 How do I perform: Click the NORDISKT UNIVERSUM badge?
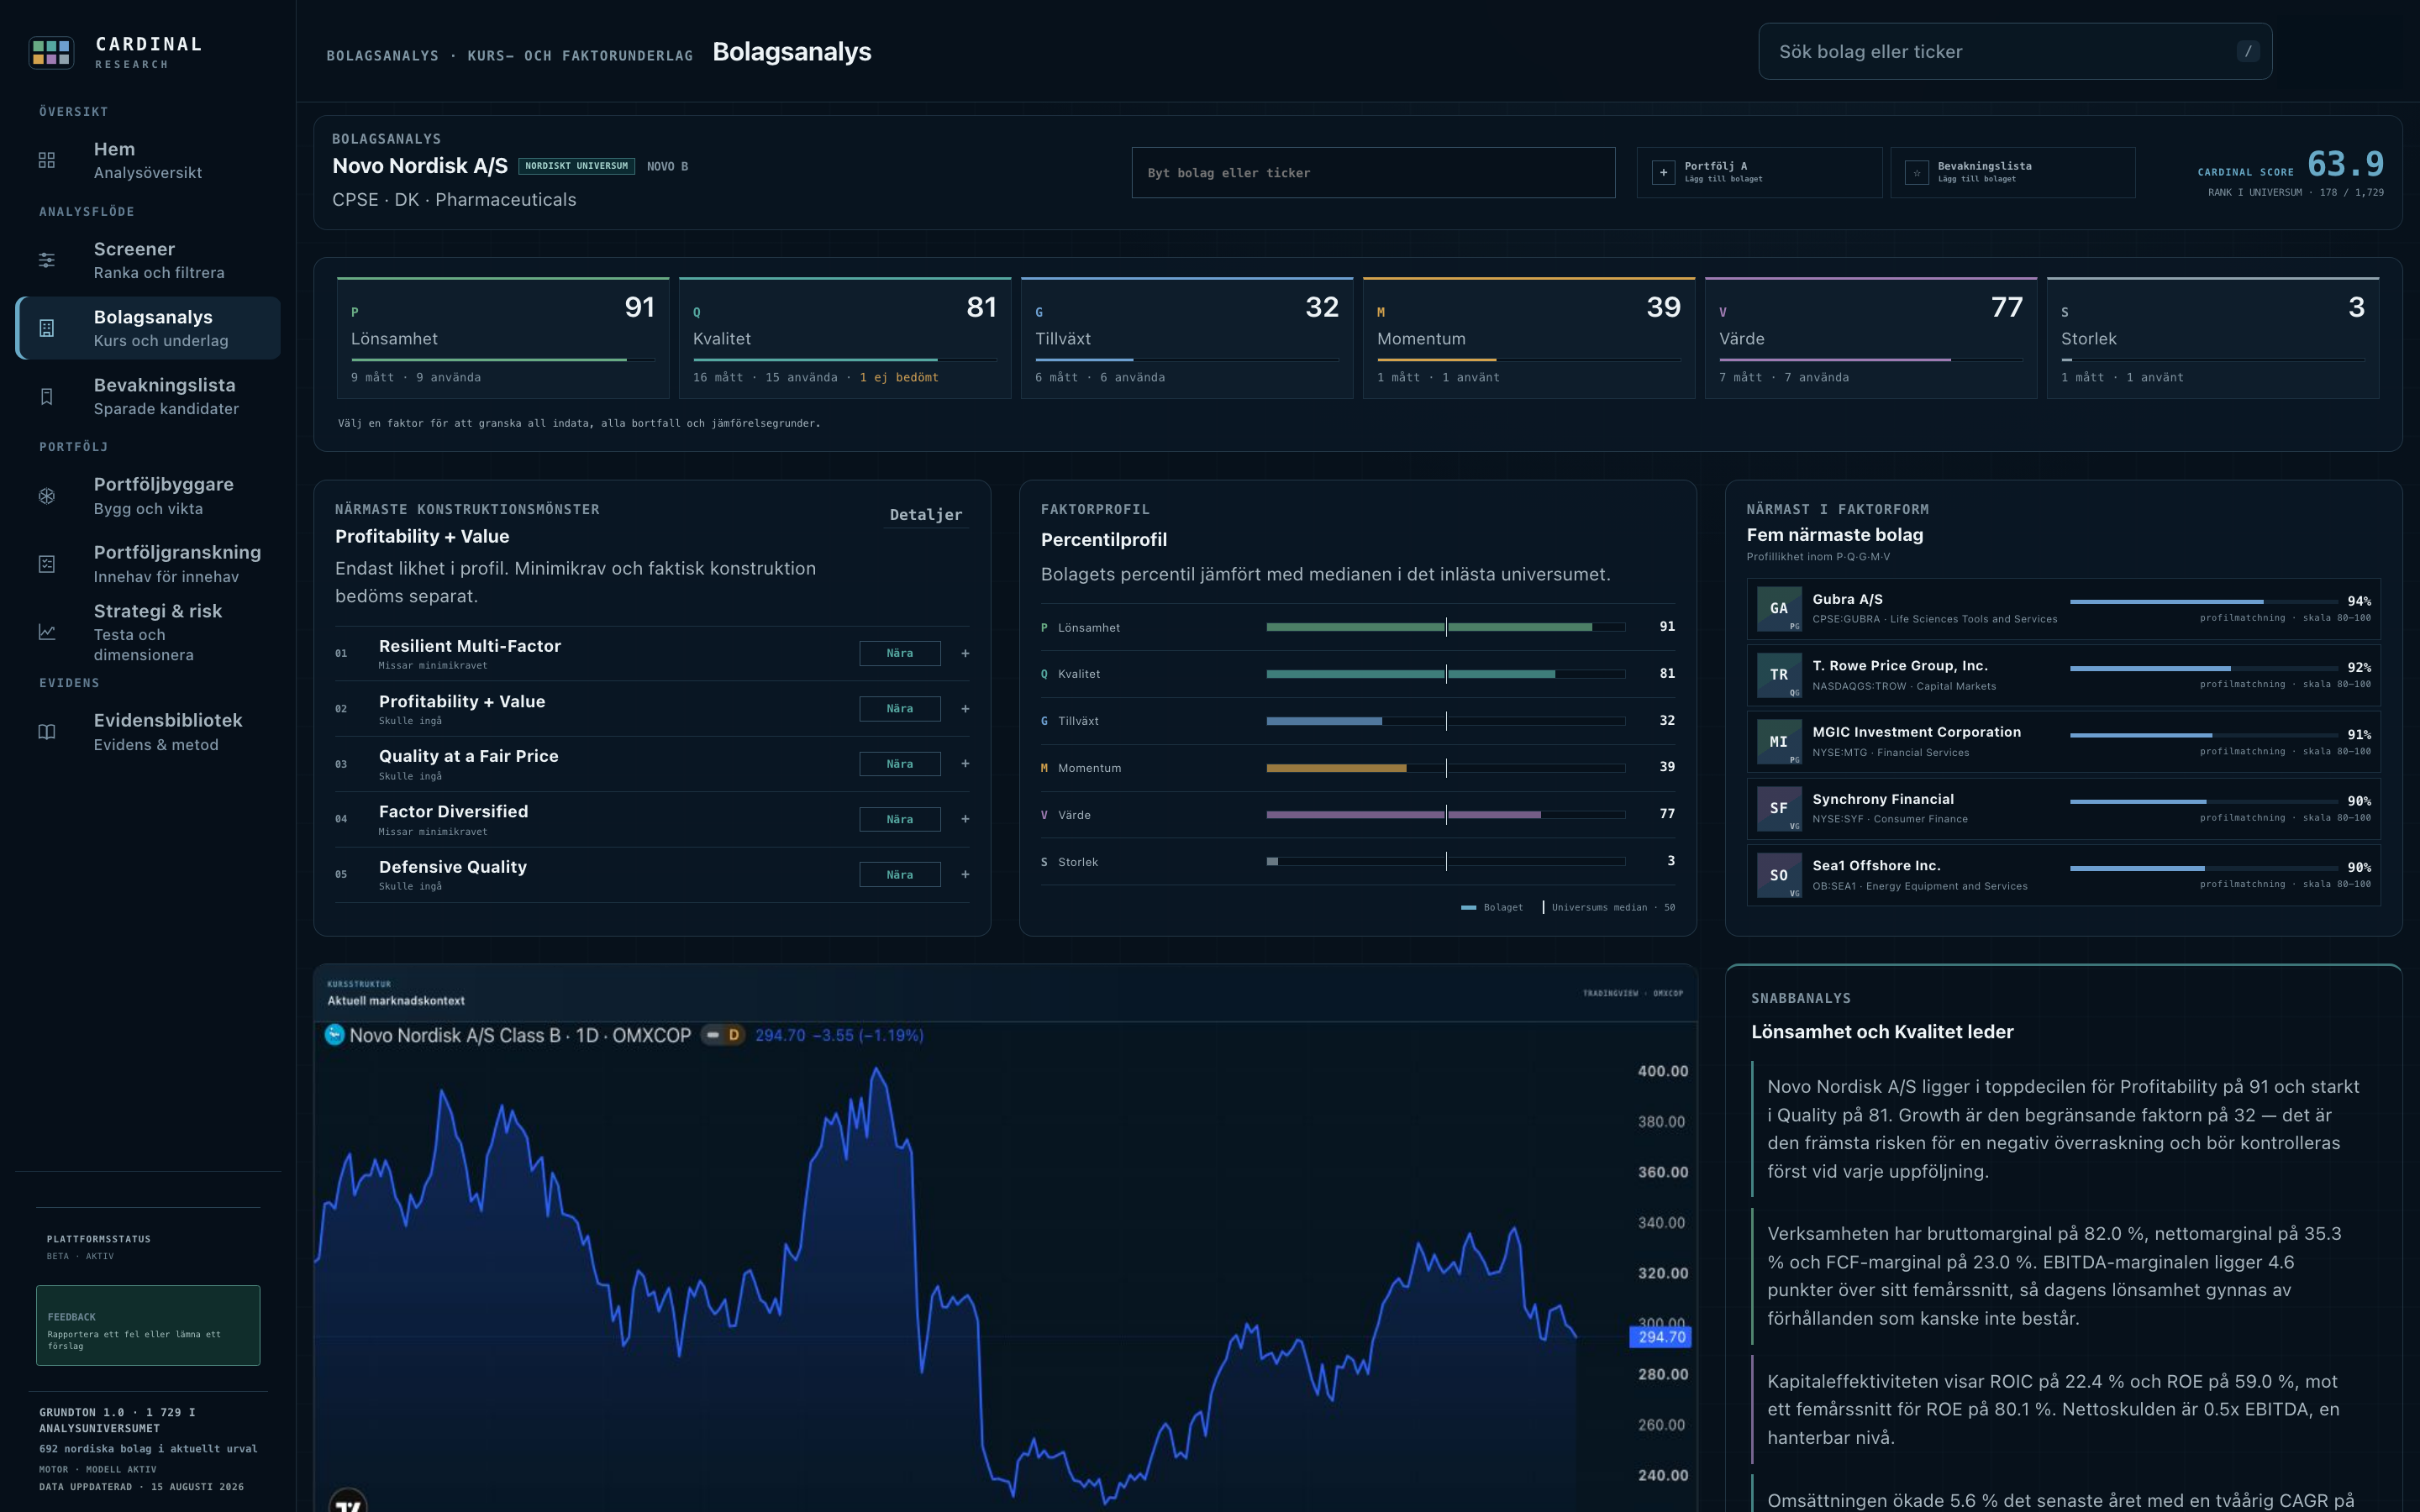point(577,166)
